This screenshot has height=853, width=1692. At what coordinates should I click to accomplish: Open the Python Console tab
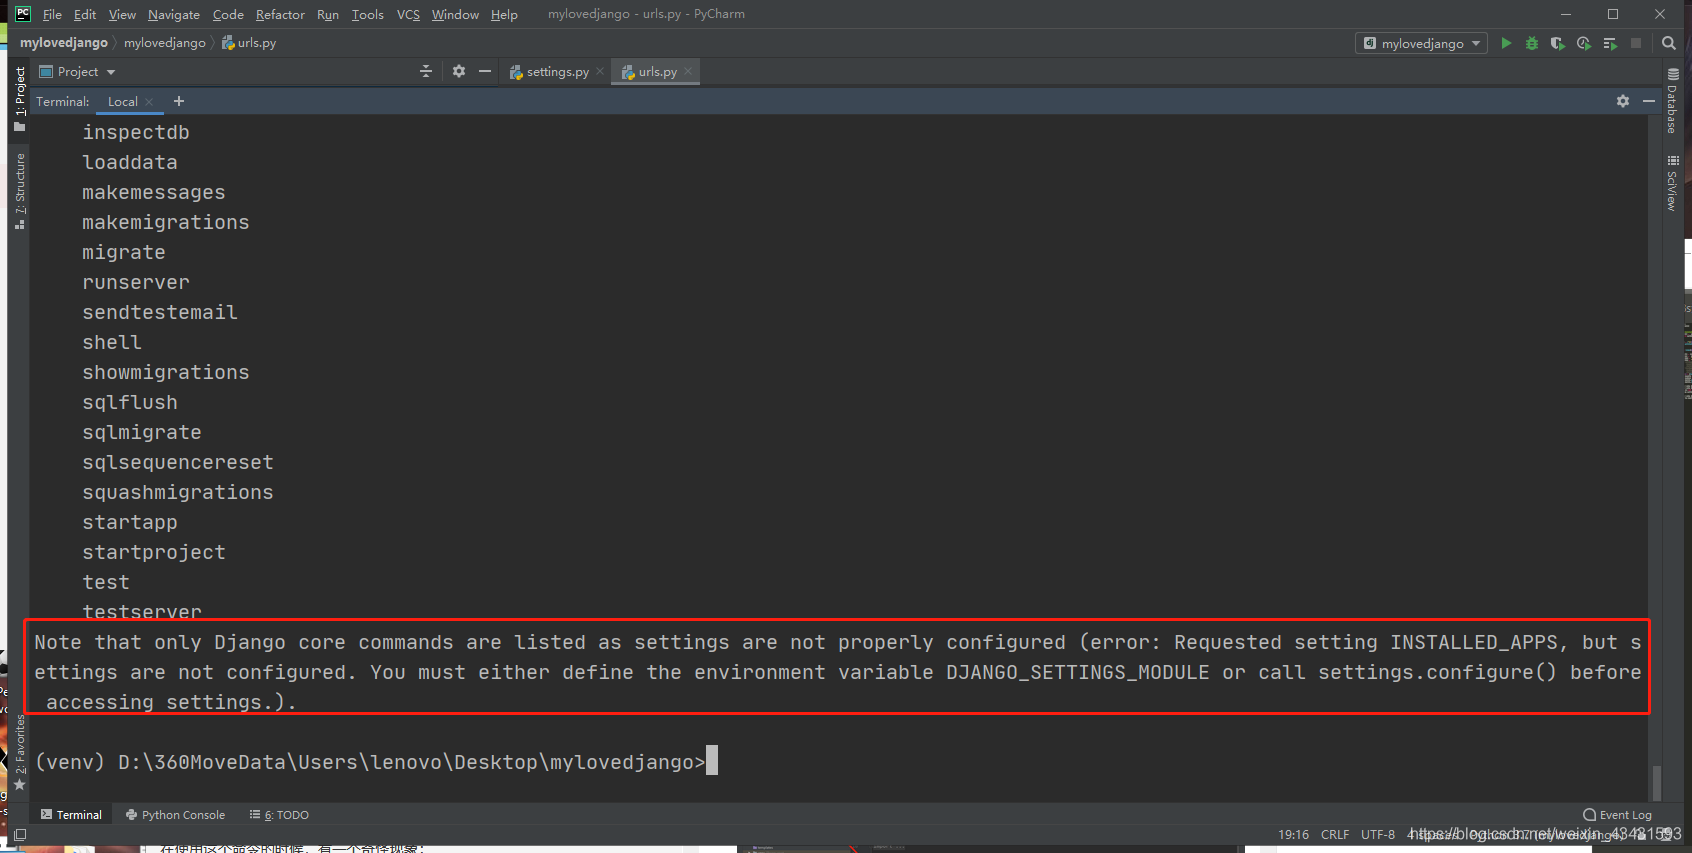[x=175, y=815]
